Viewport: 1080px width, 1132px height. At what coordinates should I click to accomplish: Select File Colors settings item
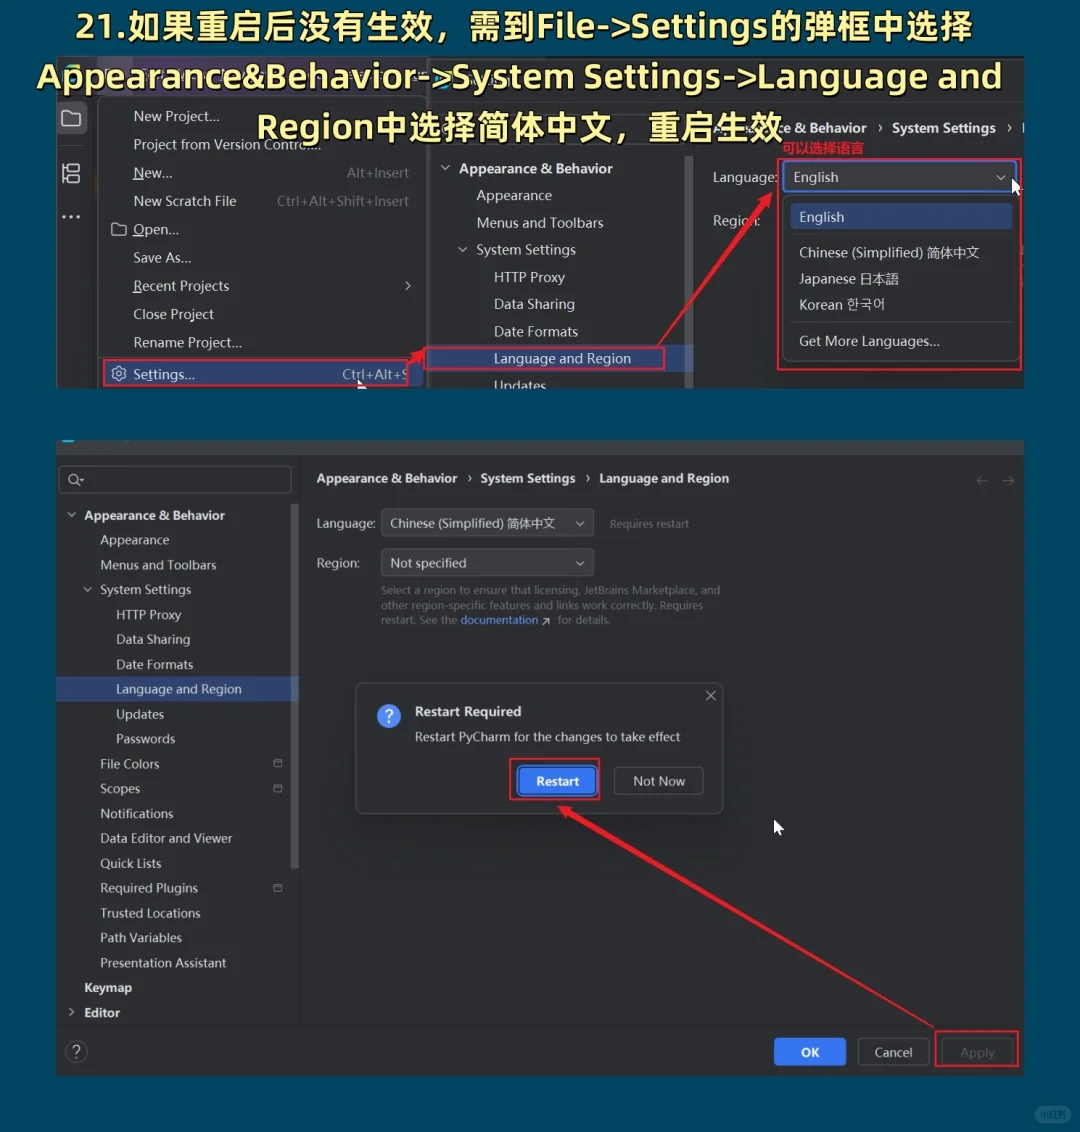[130, 764]
